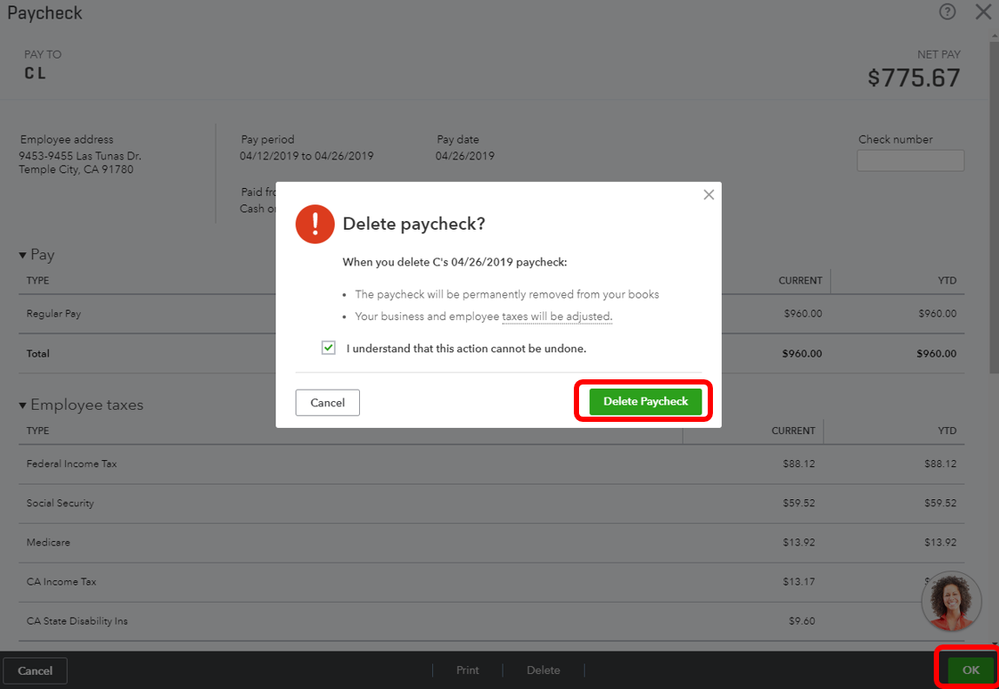This screenshot has width=999, height=689.
Task: Dismiss the Delete paycheck dialog with X
Action: pos(709,195)
